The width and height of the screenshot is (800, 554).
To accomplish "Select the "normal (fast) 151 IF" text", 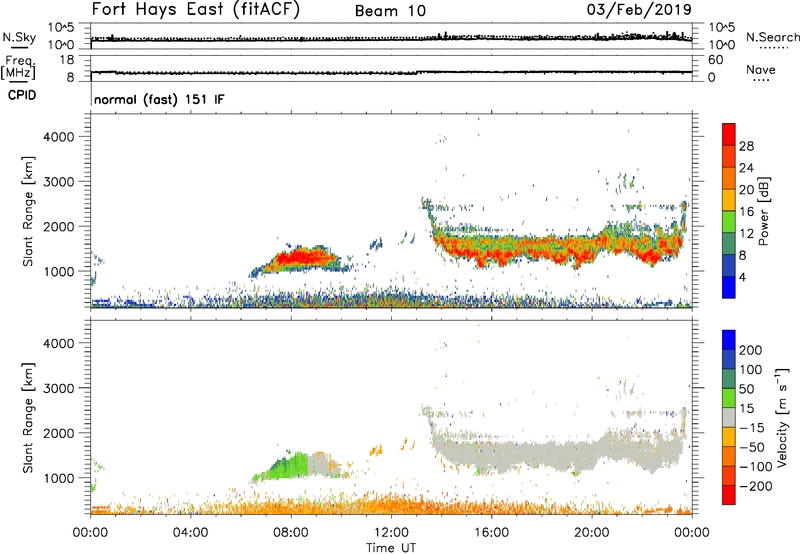I will [x=159, y=99].
